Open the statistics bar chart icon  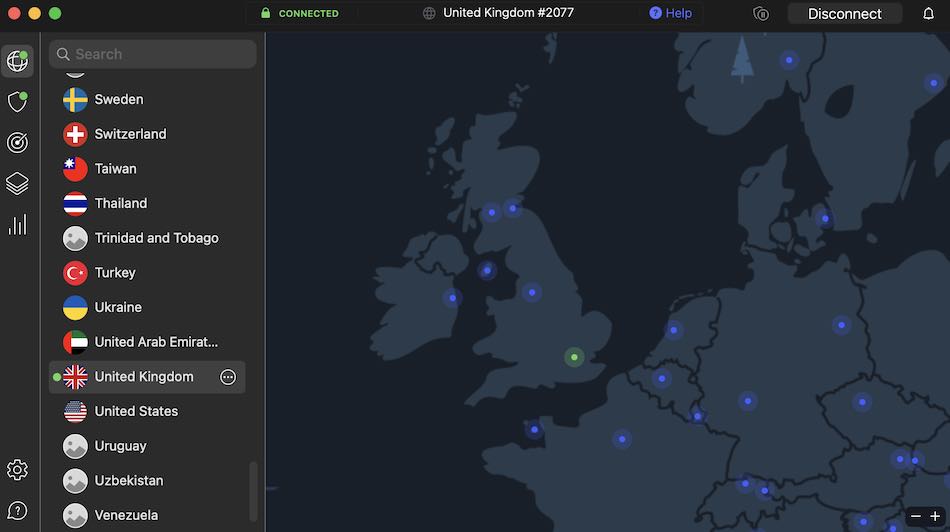click(17, 224)
